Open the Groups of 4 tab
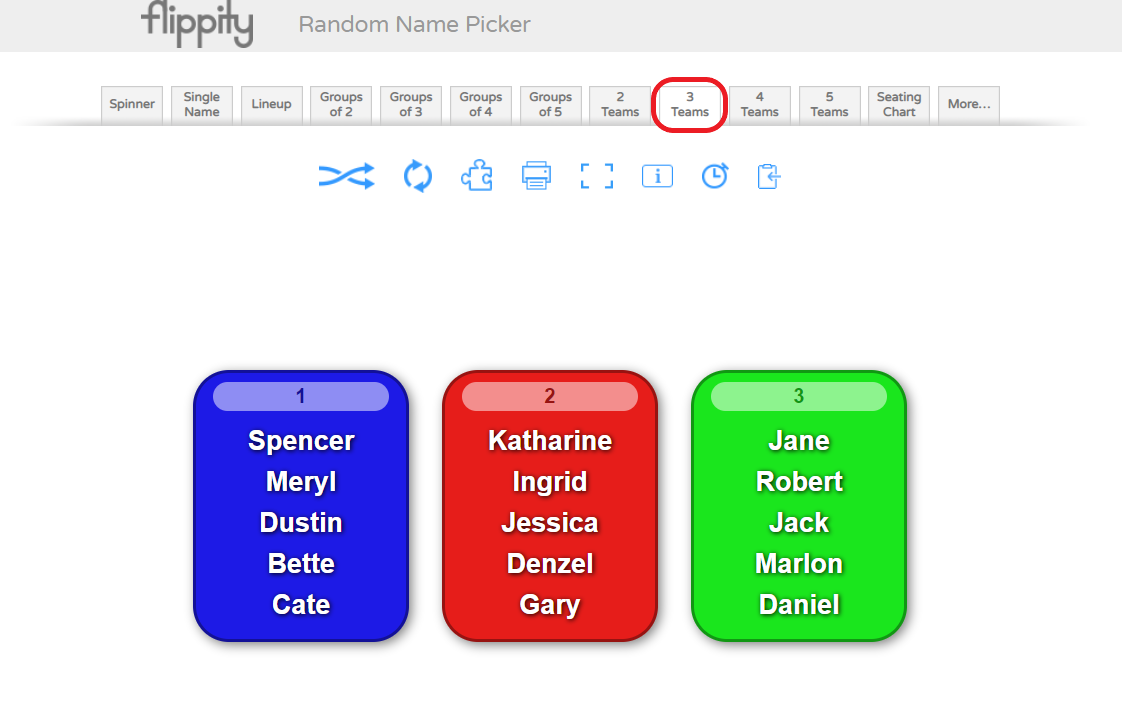 (480, 104)
